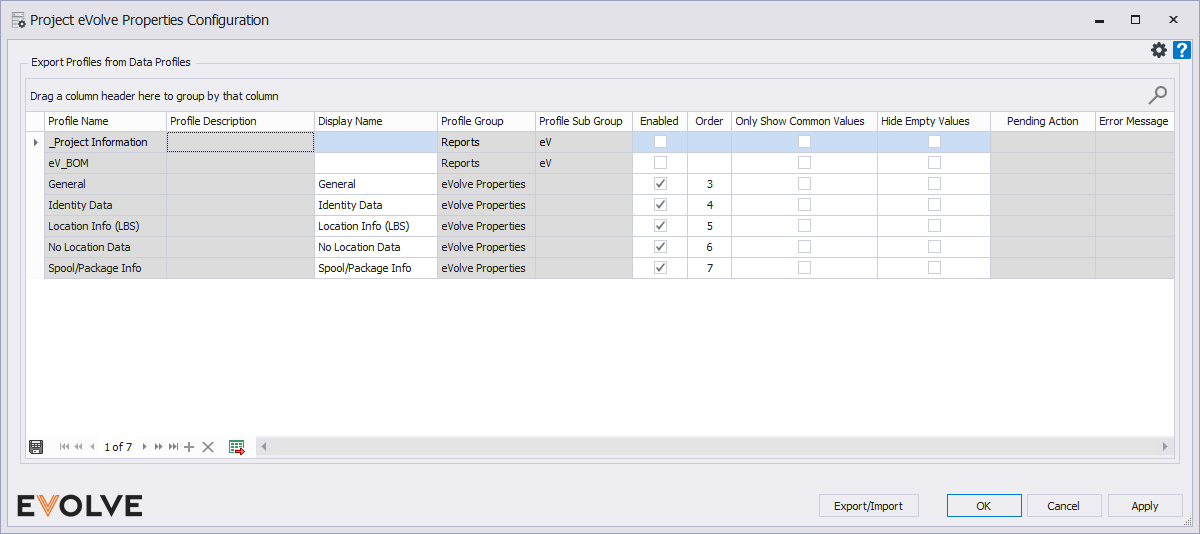Screen dimensions: 1200x534
Task: Click horizontal scrollbar left arrow
Action: point(264,447)
